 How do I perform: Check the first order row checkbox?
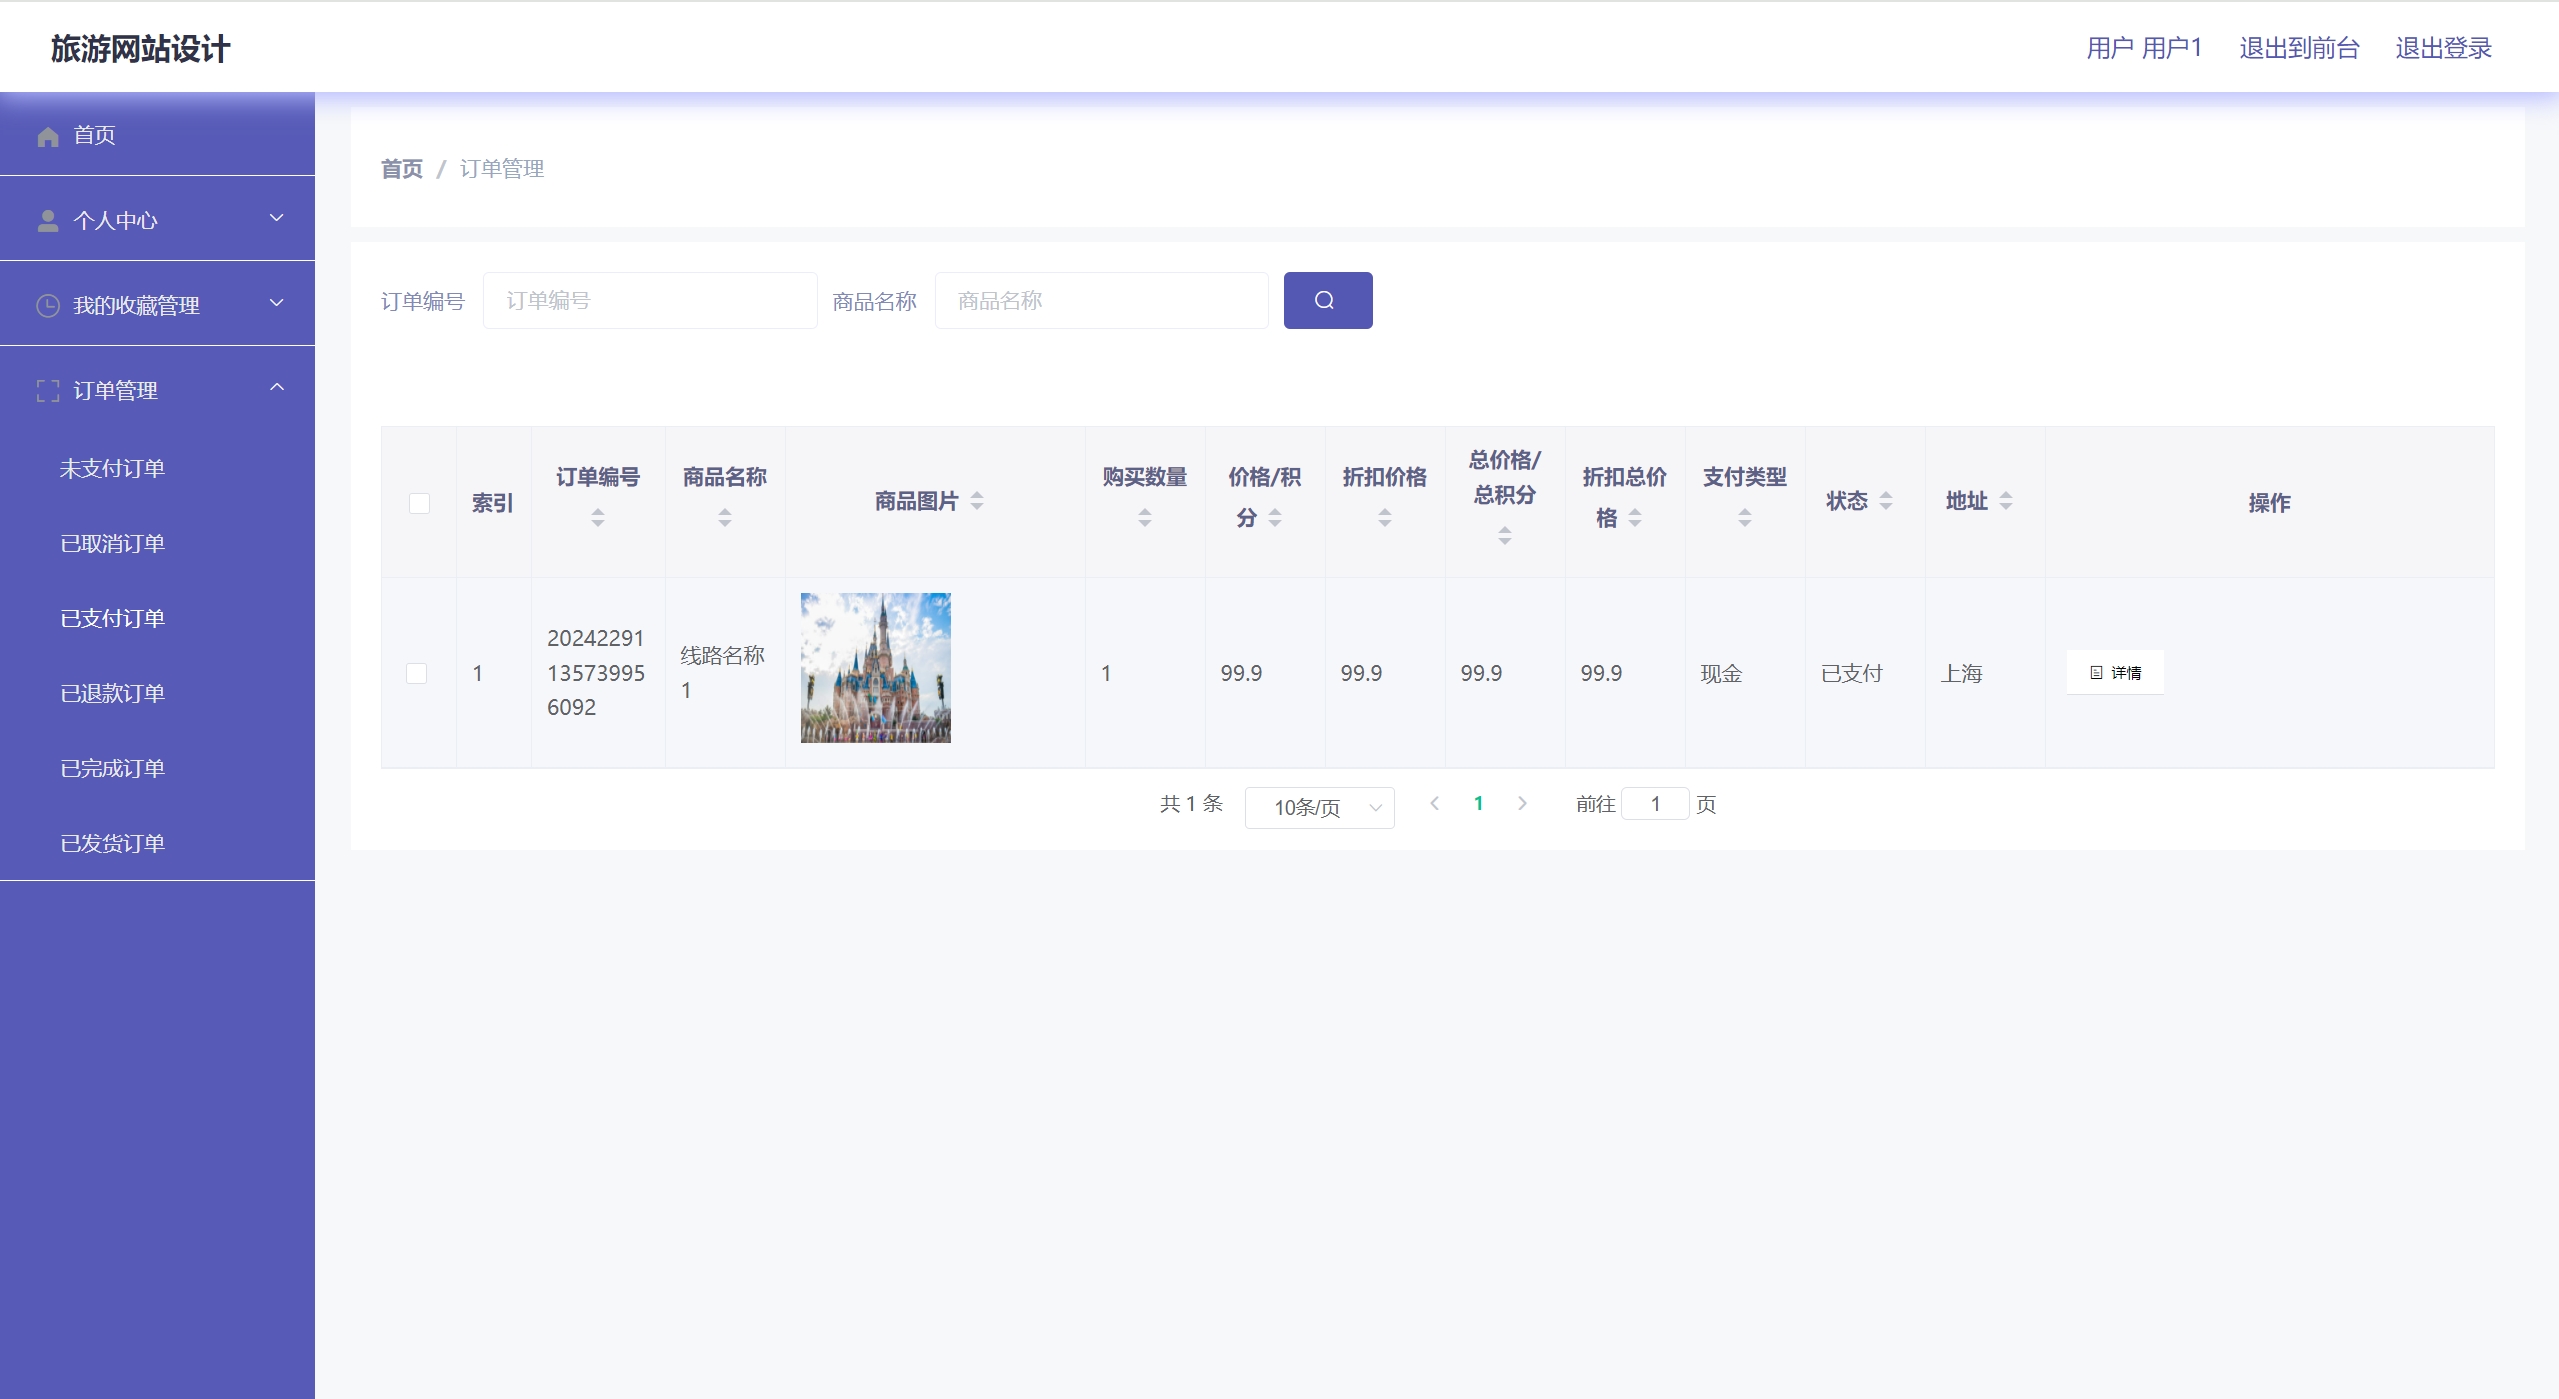pyautogui.click(x=417, y=673)
